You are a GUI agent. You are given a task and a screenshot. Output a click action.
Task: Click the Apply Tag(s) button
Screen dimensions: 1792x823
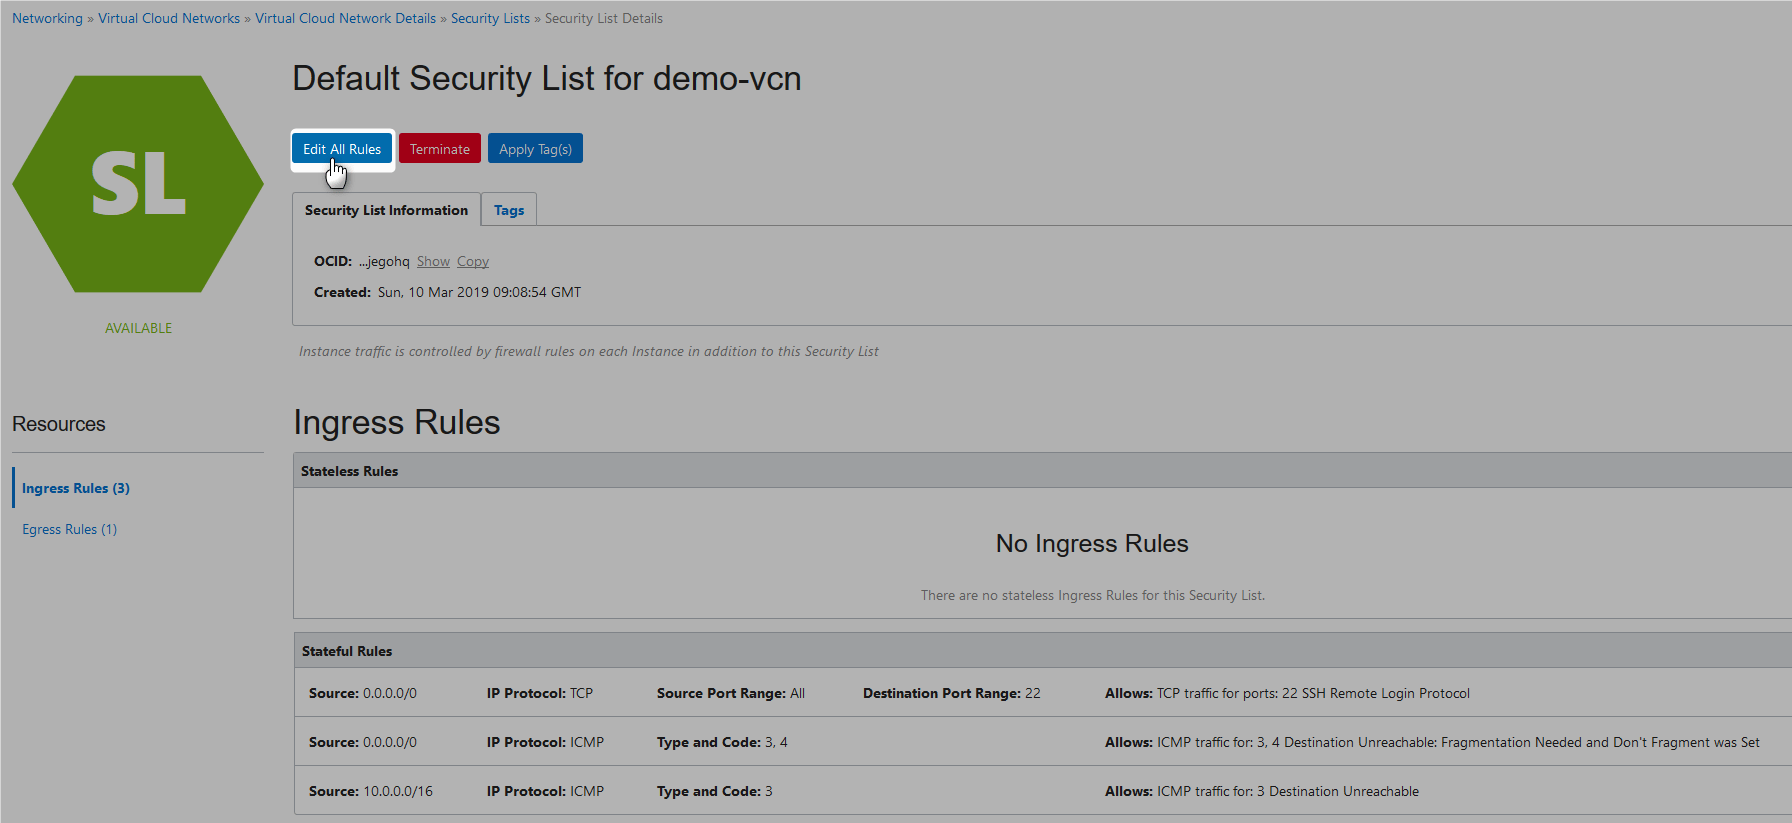click(535, 149)
